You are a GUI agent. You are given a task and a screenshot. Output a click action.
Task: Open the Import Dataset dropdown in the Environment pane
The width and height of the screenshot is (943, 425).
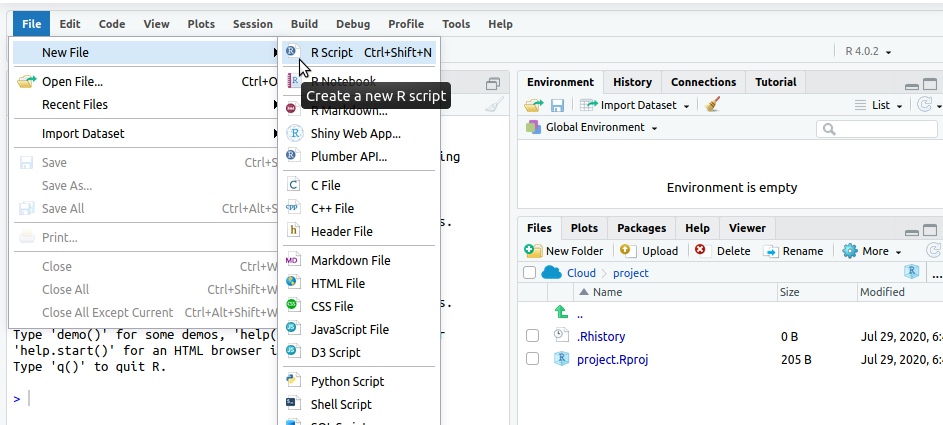point(640,105)
